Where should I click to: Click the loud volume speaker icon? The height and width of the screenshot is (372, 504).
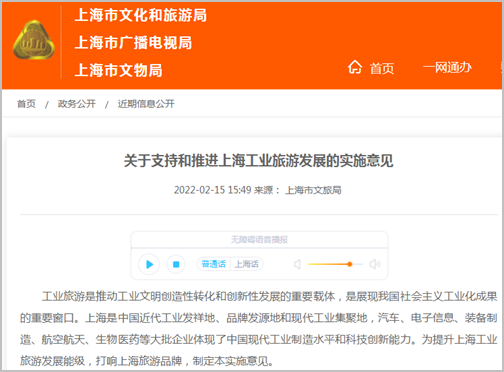[375, 264]
